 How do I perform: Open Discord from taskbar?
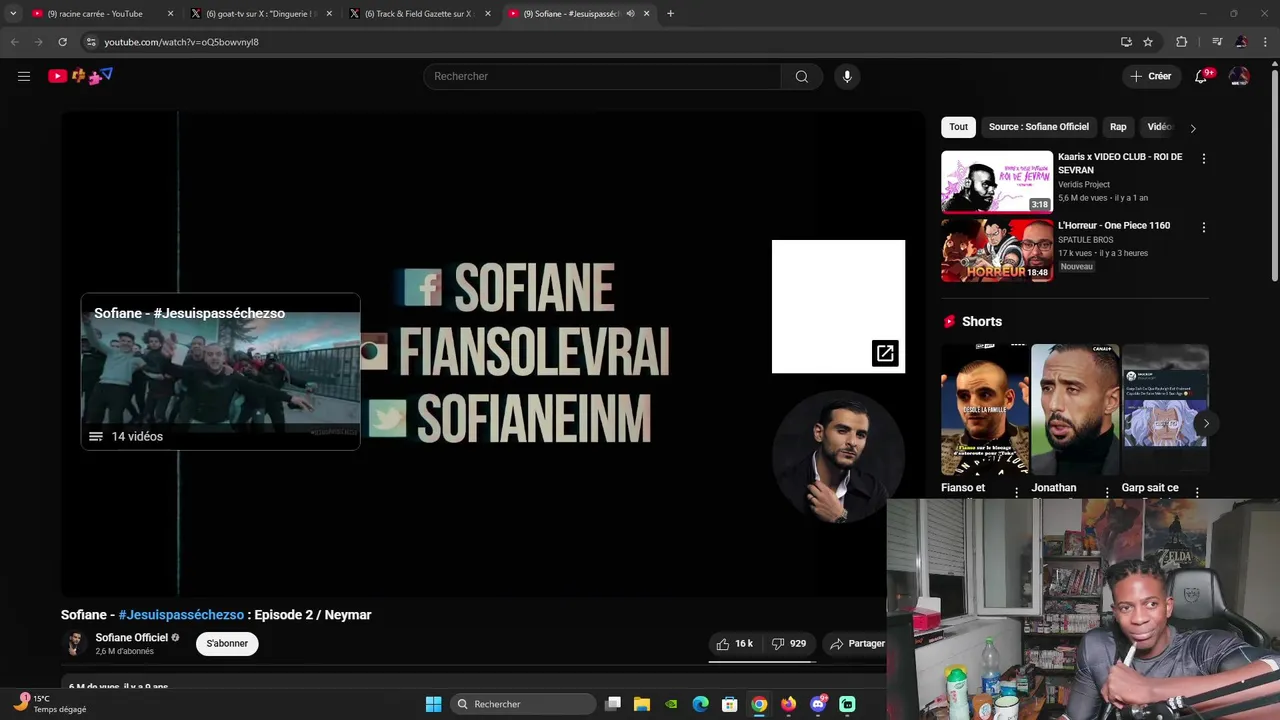pos(818,704)
